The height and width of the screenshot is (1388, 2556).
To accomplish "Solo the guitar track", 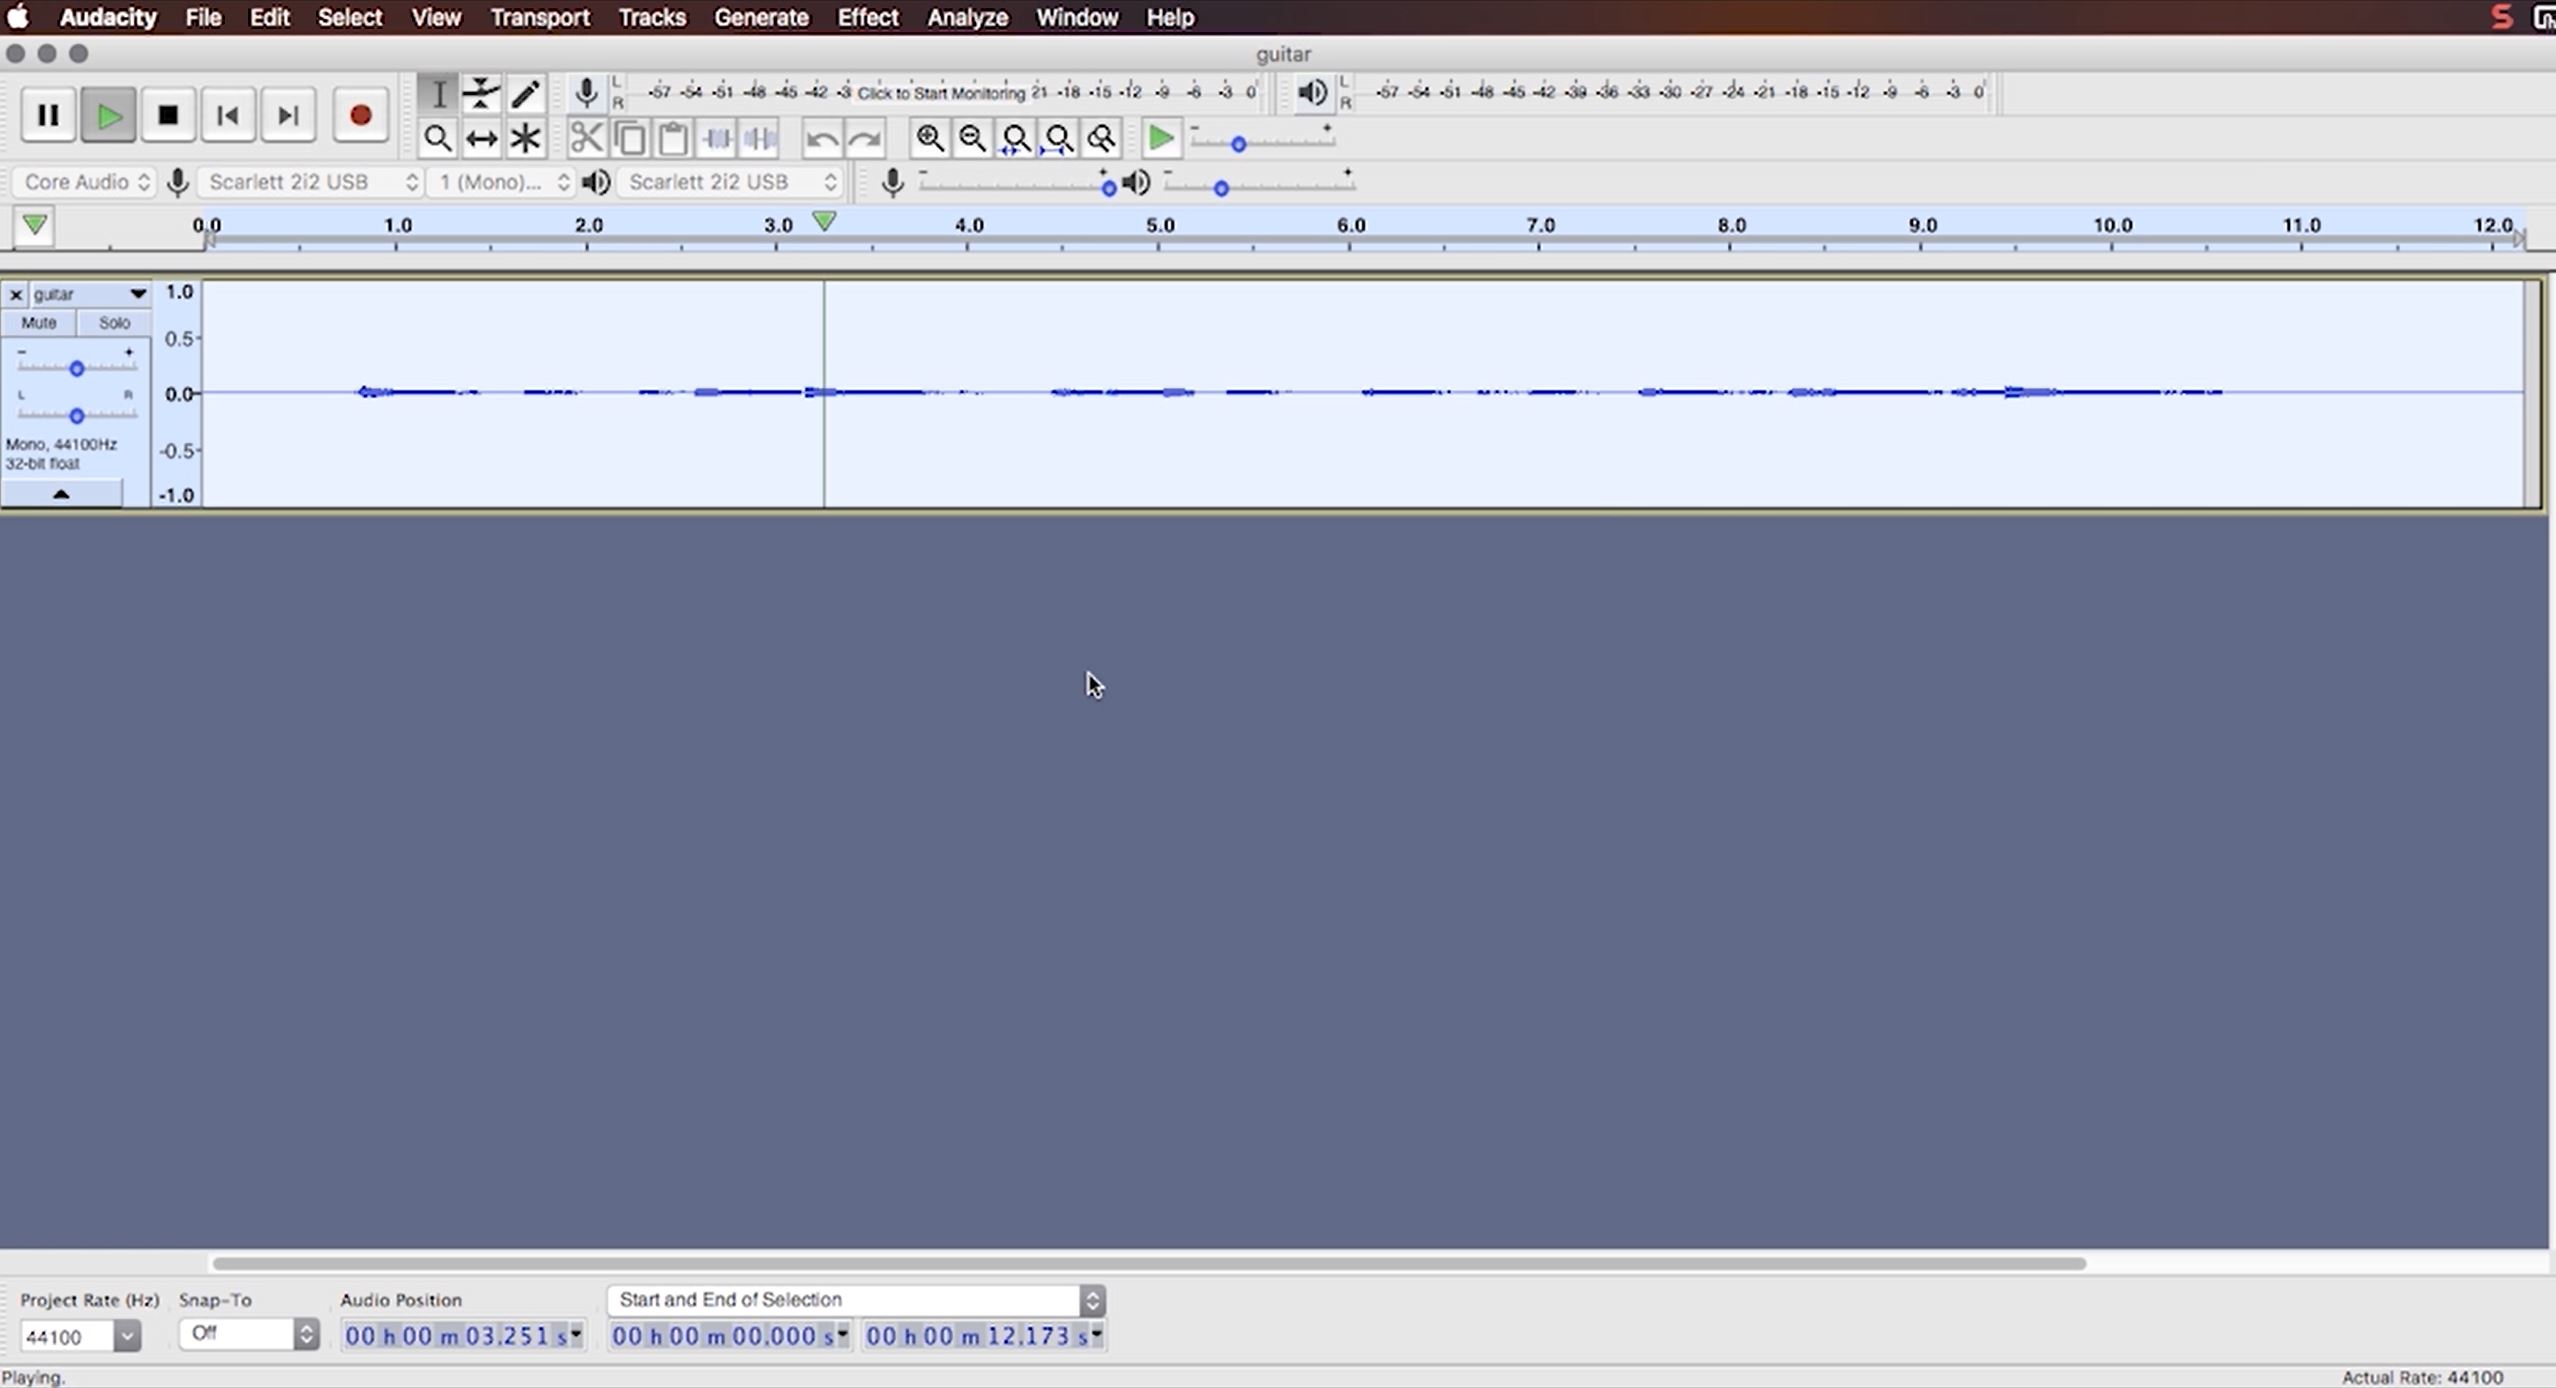I will [114, 322].
